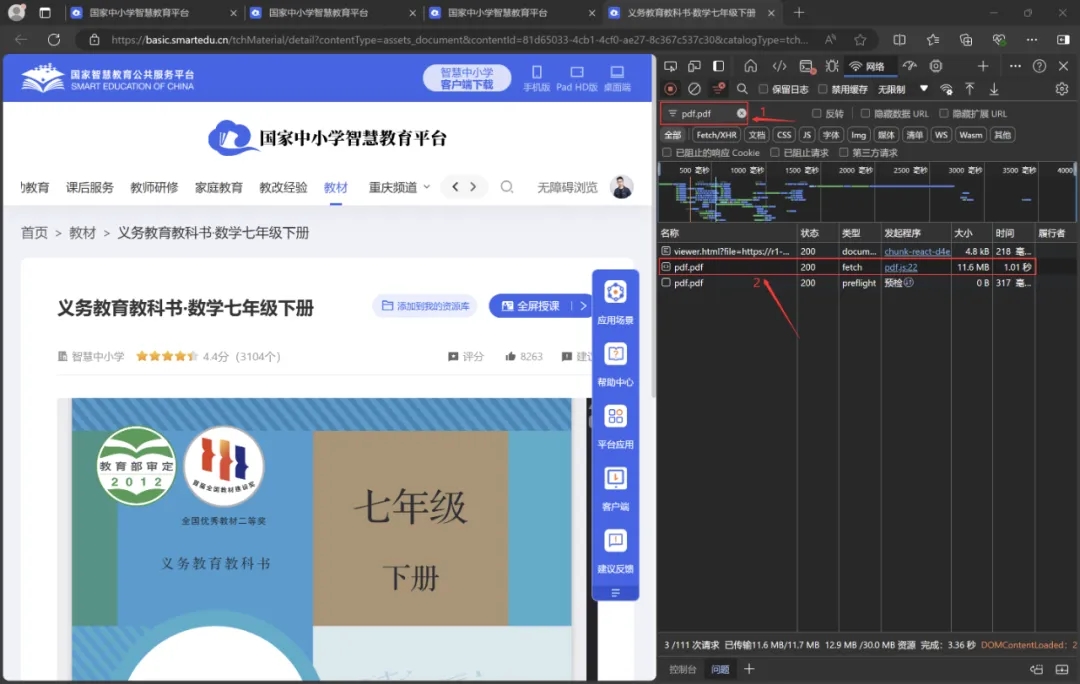Enable the 禁用缓存 checkbox

[x=823, y=89]
